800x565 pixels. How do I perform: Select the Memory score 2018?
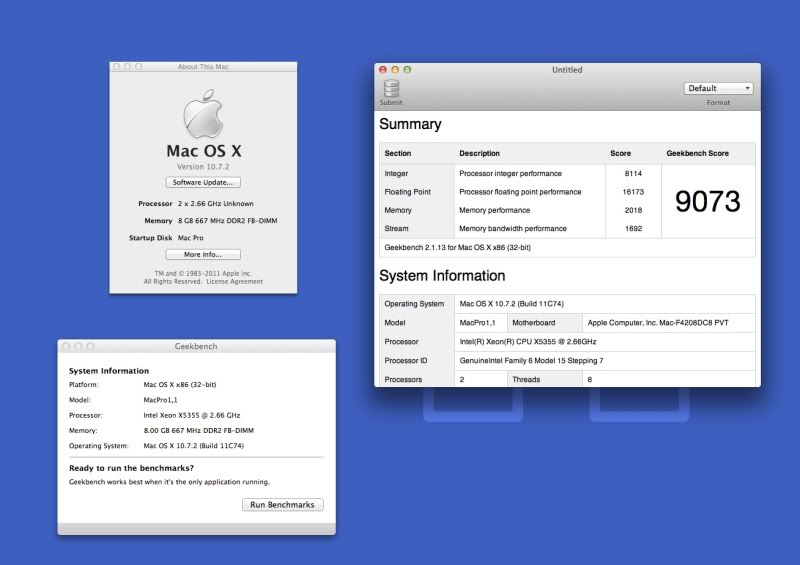pos(633,210)
